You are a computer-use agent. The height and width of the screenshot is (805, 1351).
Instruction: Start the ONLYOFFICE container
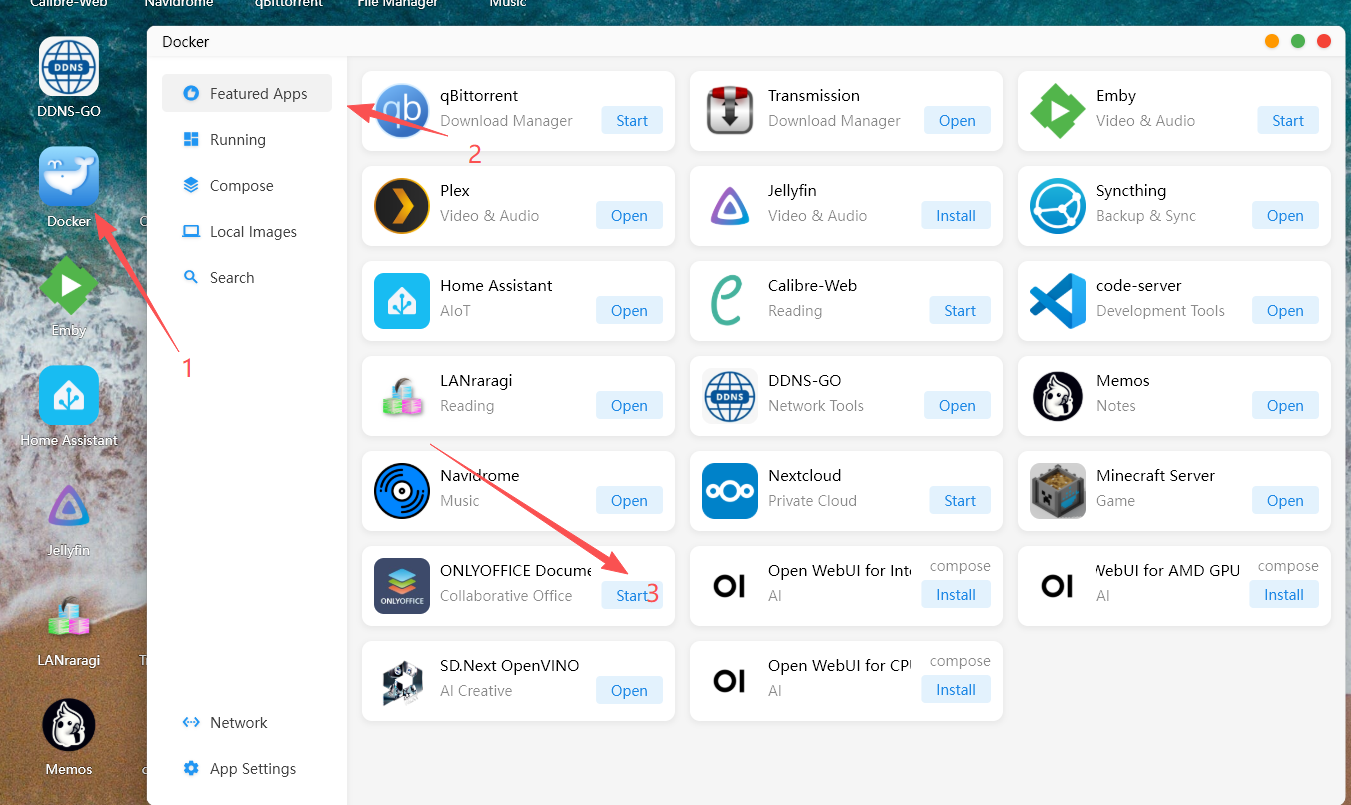[x=632, y=595]
